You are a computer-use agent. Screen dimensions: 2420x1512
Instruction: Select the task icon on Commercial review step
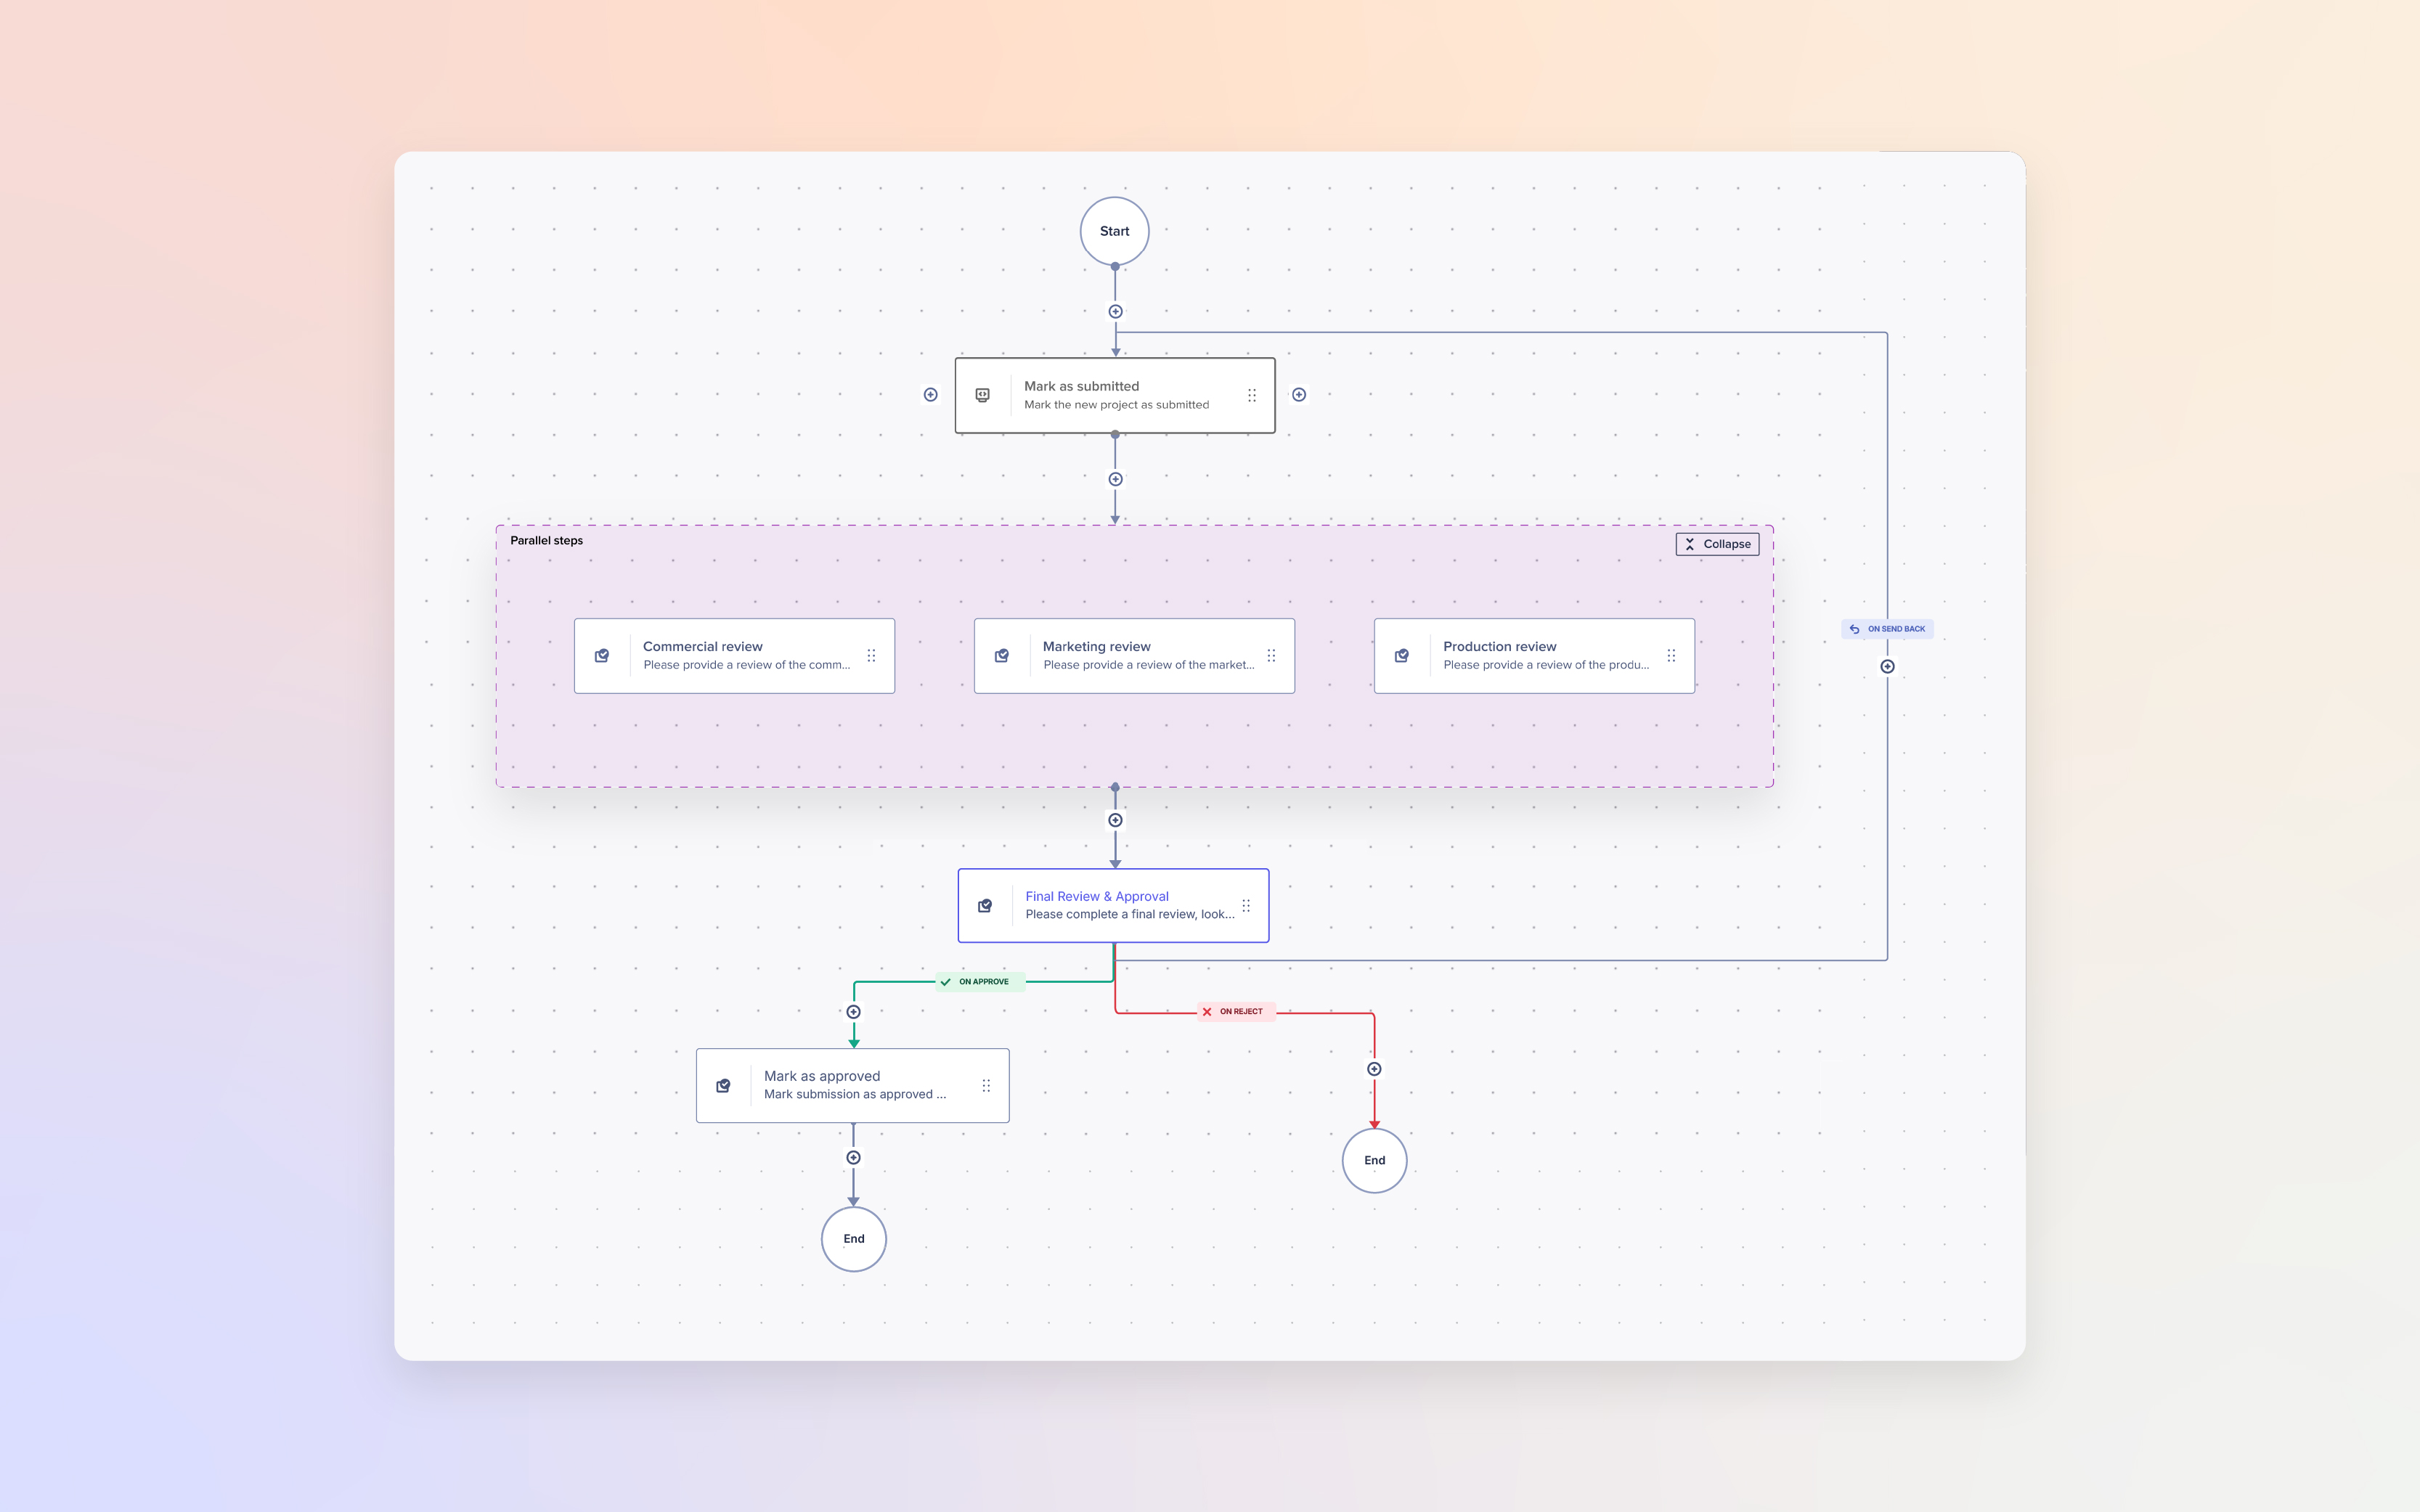pos(602,655)
